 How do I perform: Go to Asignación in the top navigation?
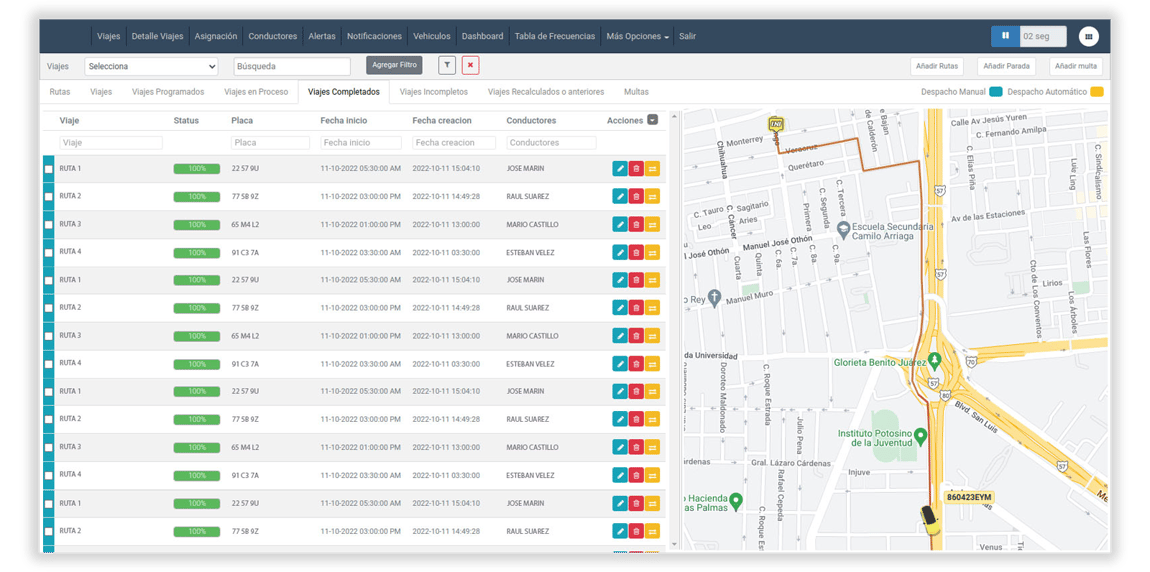click(x=216, y=36)
